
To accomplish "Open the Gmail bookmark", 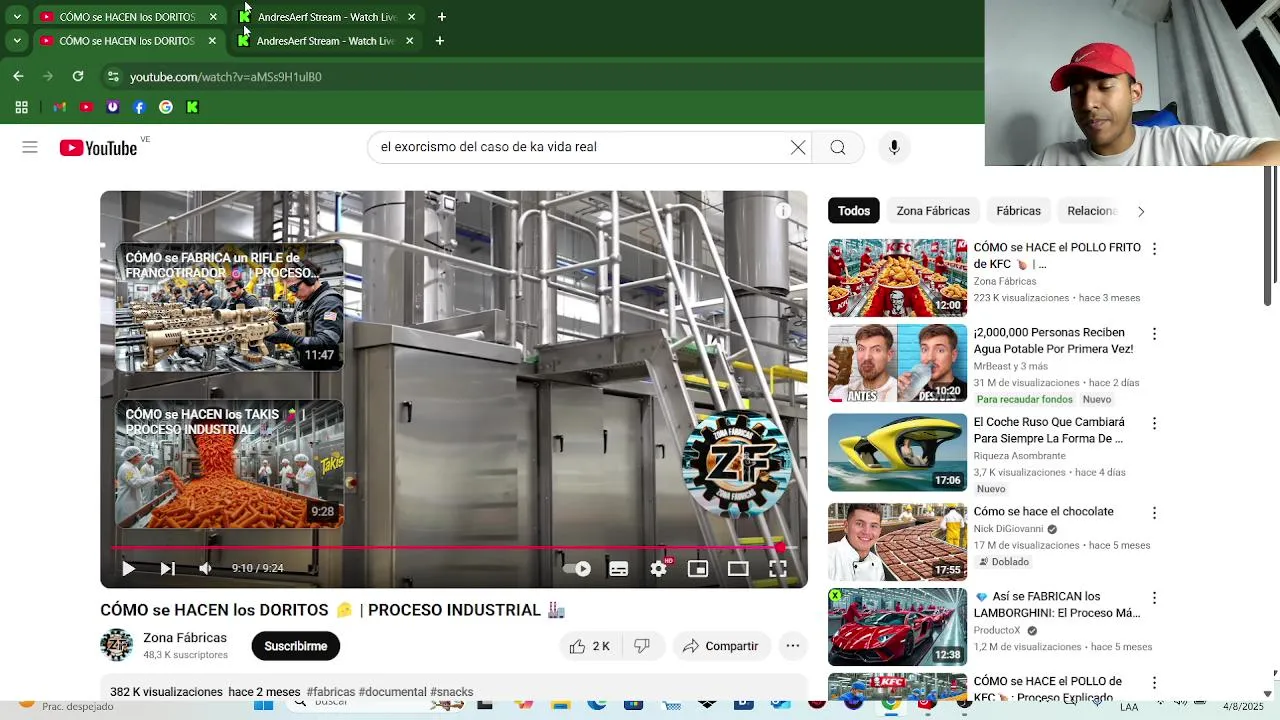I will click(x=59, y=107).
